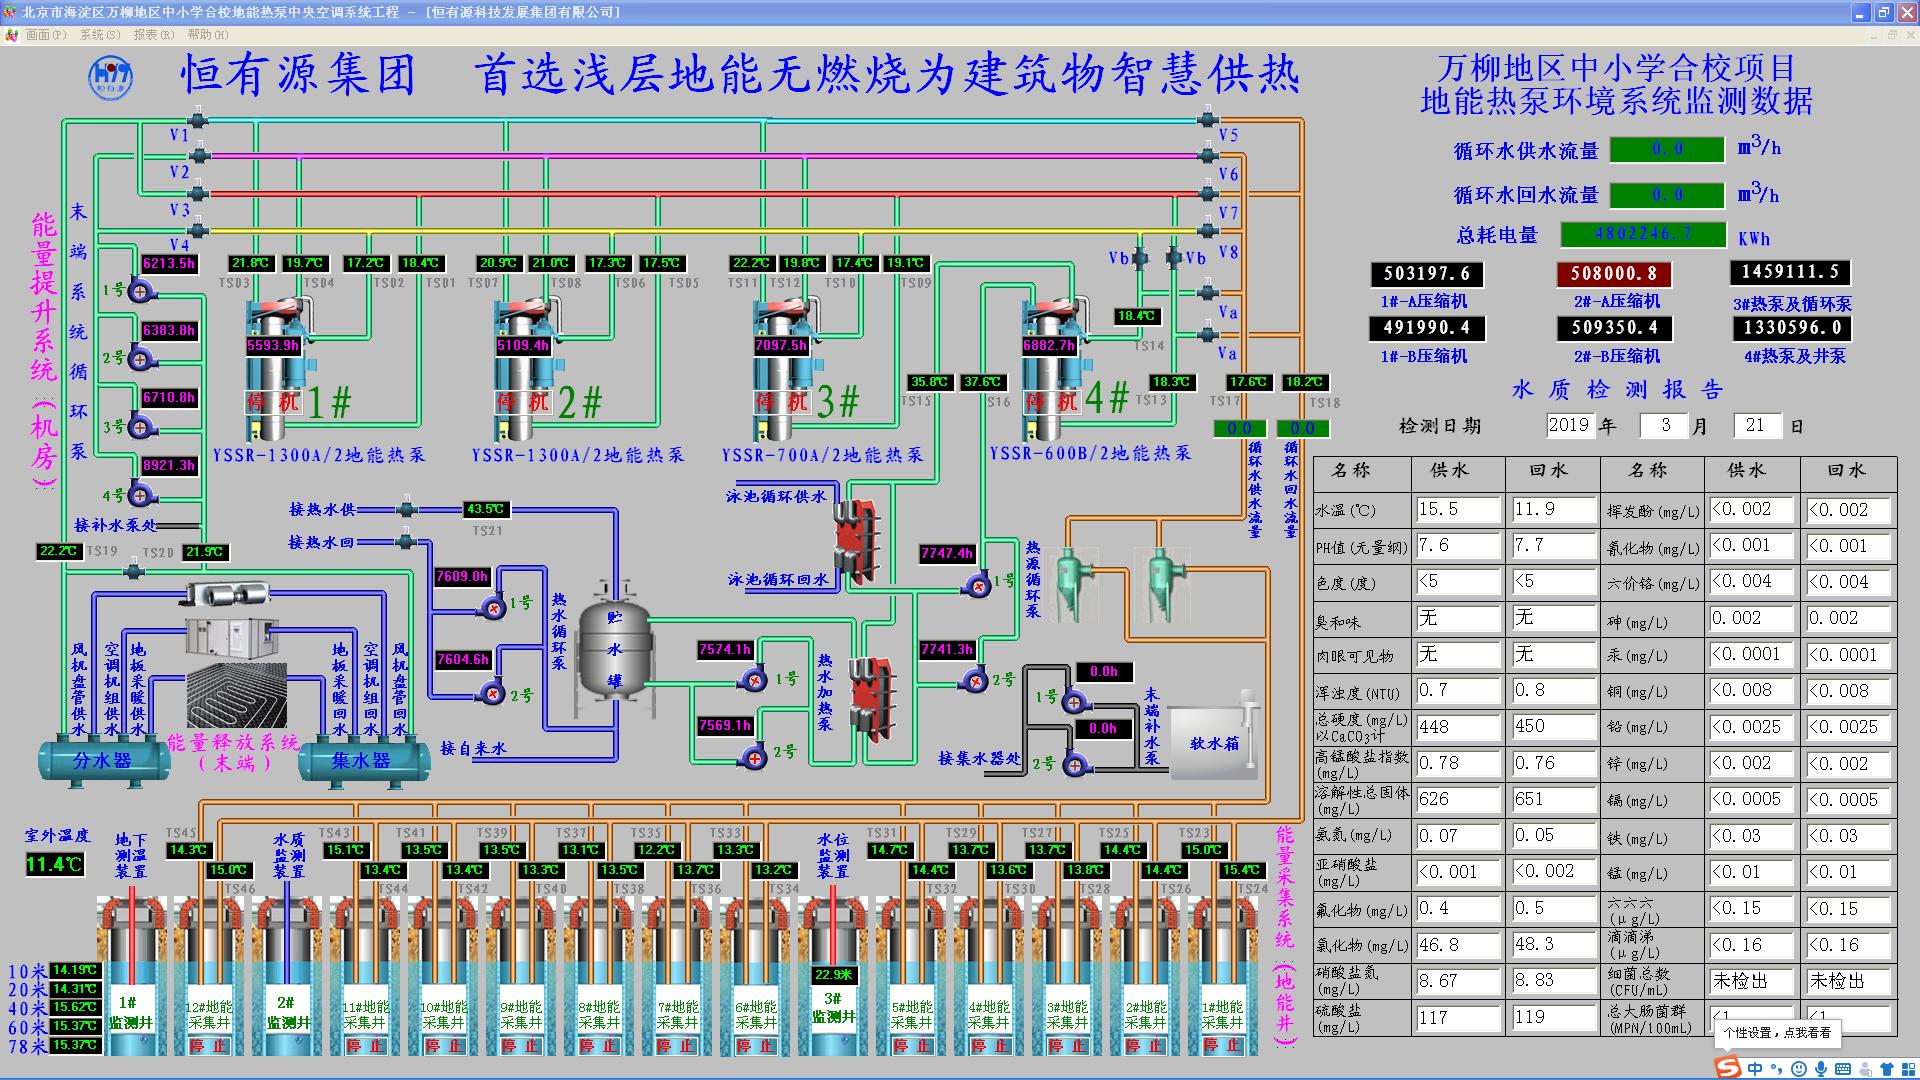
Task: Click the 恒有源 company logo
Action: point(110,77)
